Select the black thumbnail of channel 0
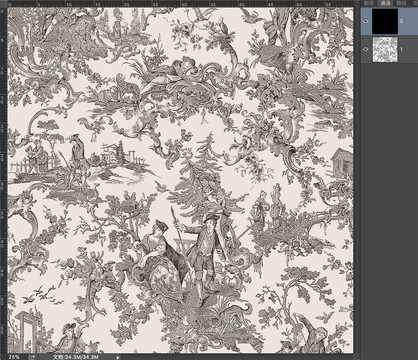 385,21
